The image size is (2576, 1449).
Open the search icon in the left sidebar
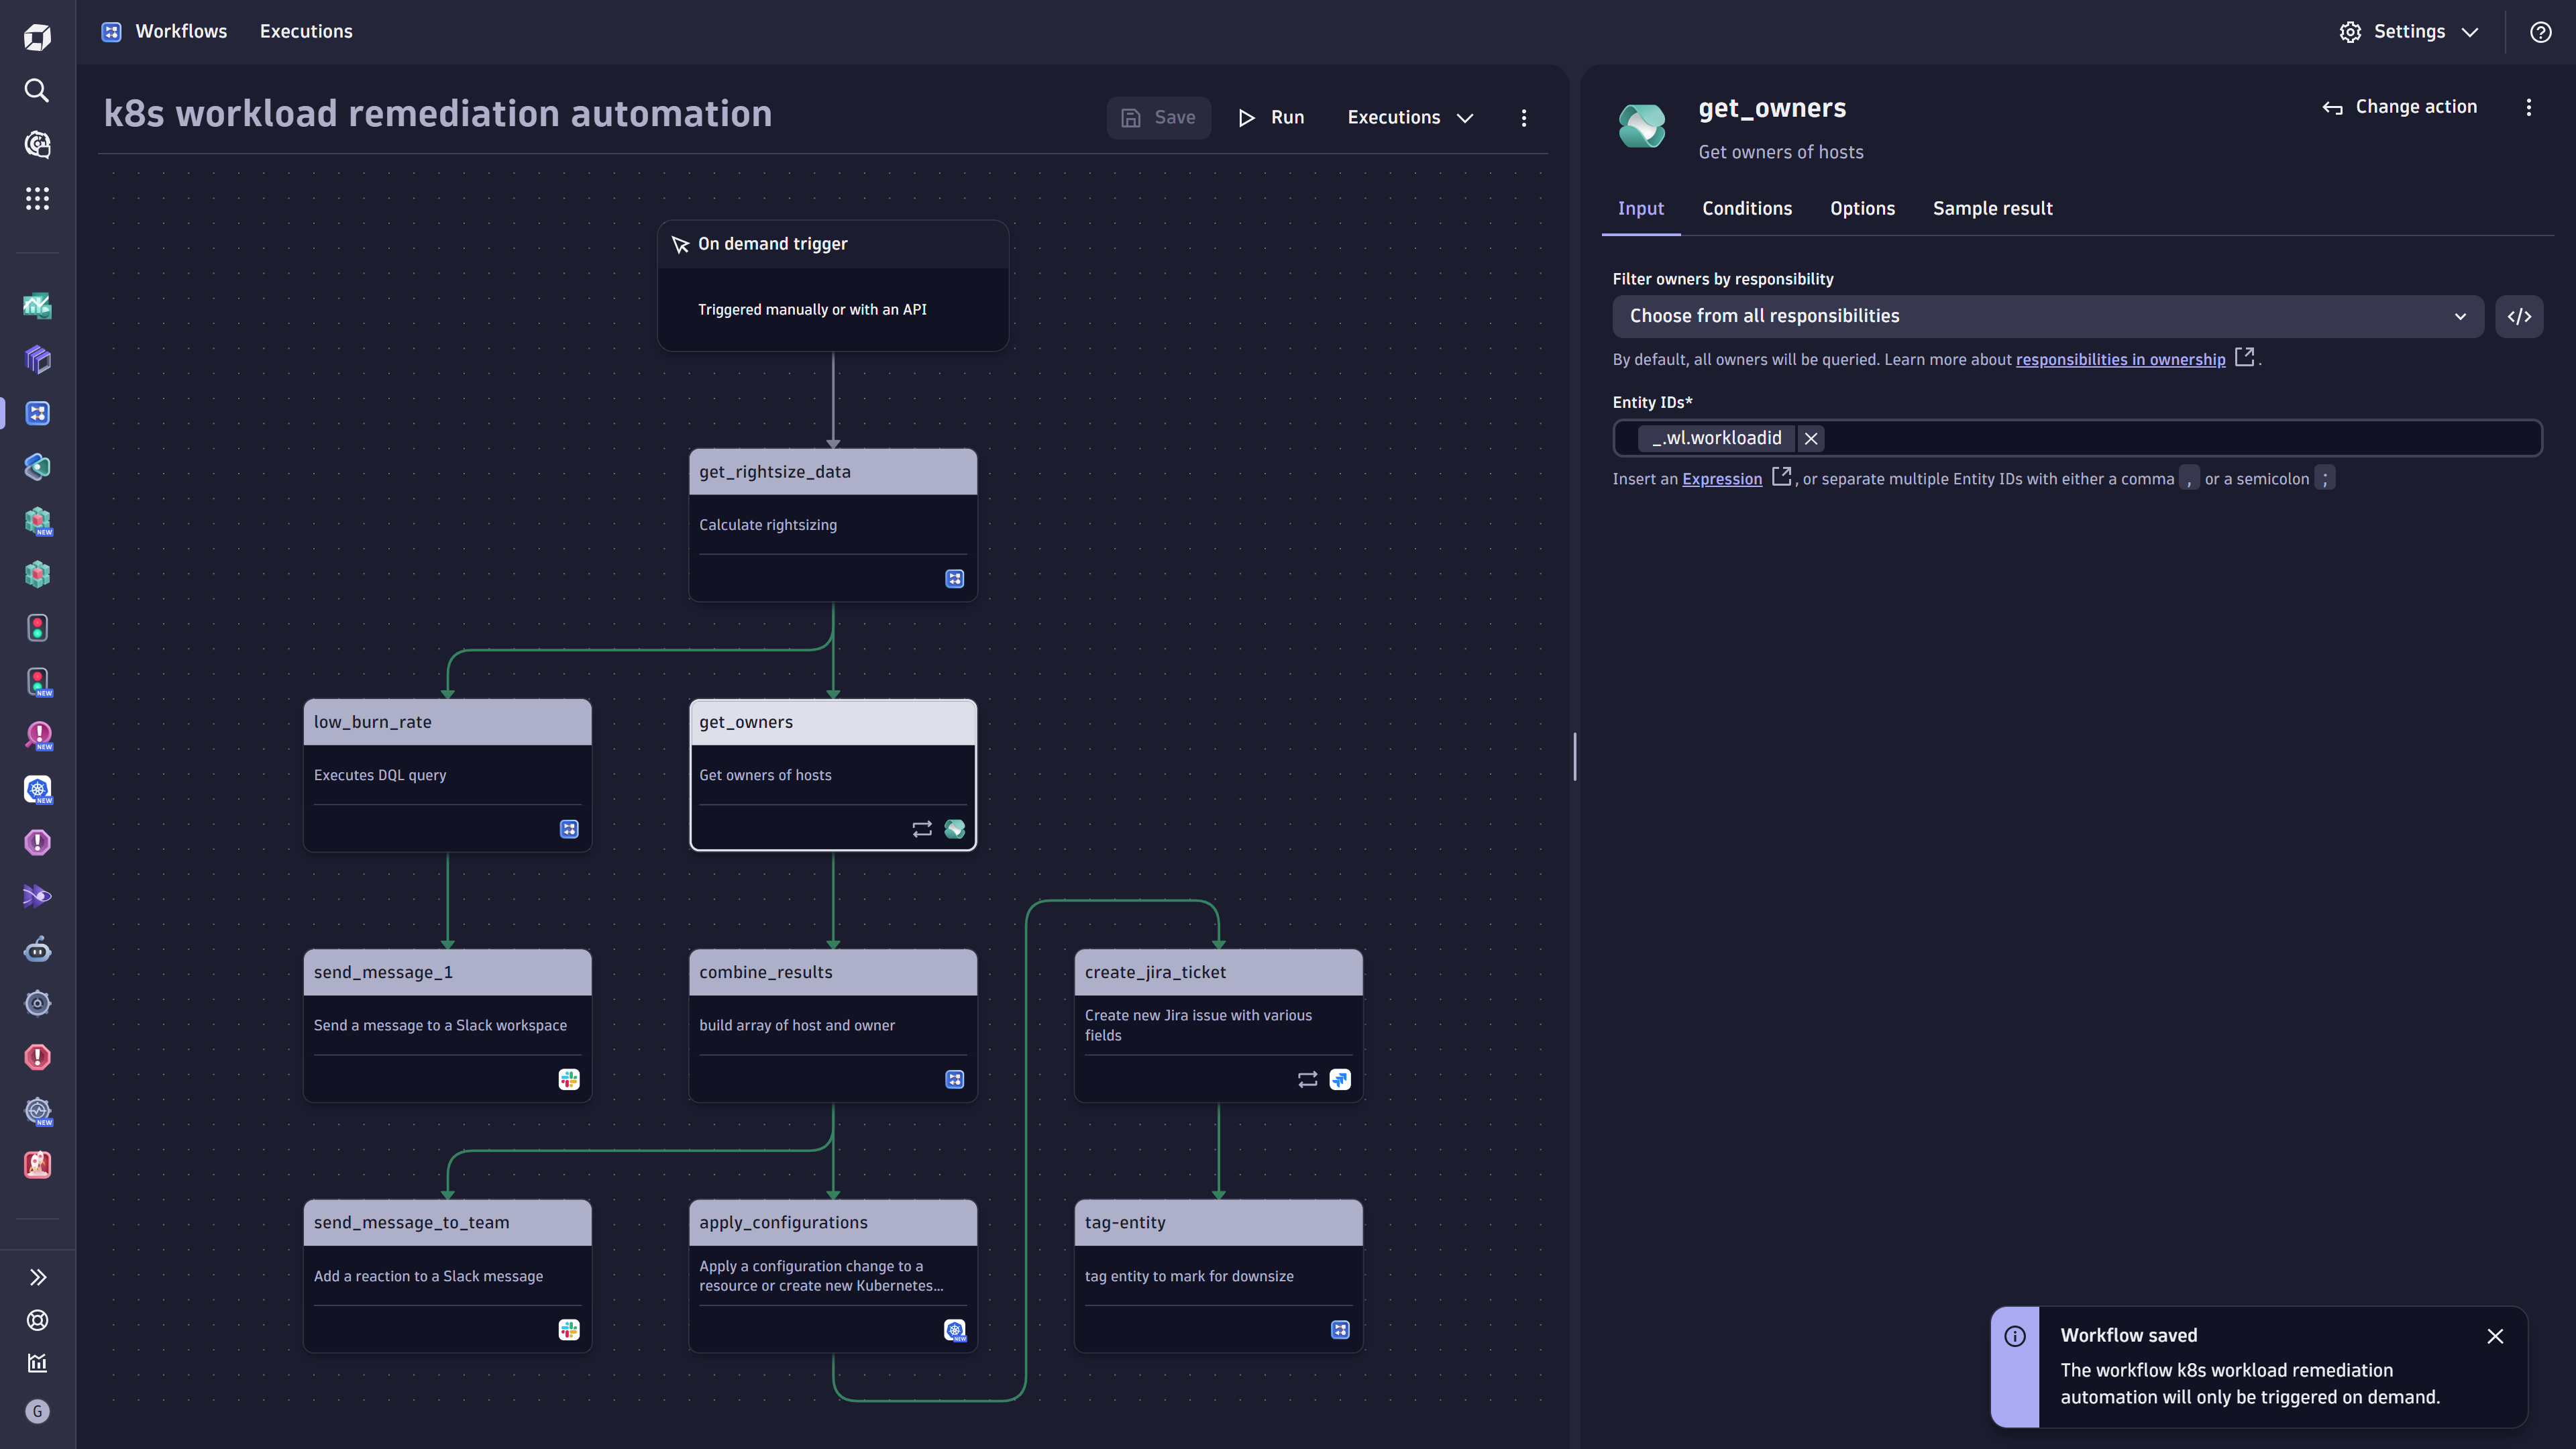pos(37,91)
